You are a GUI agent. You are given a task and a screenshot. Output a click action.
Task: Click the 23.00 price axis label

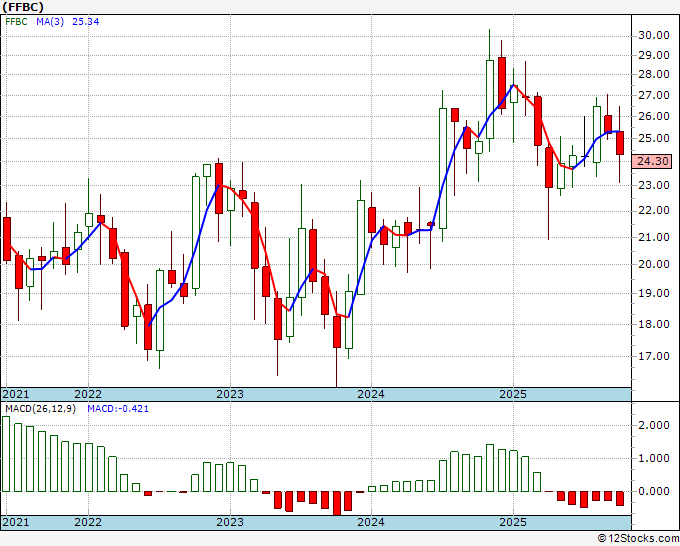(654, 185)
